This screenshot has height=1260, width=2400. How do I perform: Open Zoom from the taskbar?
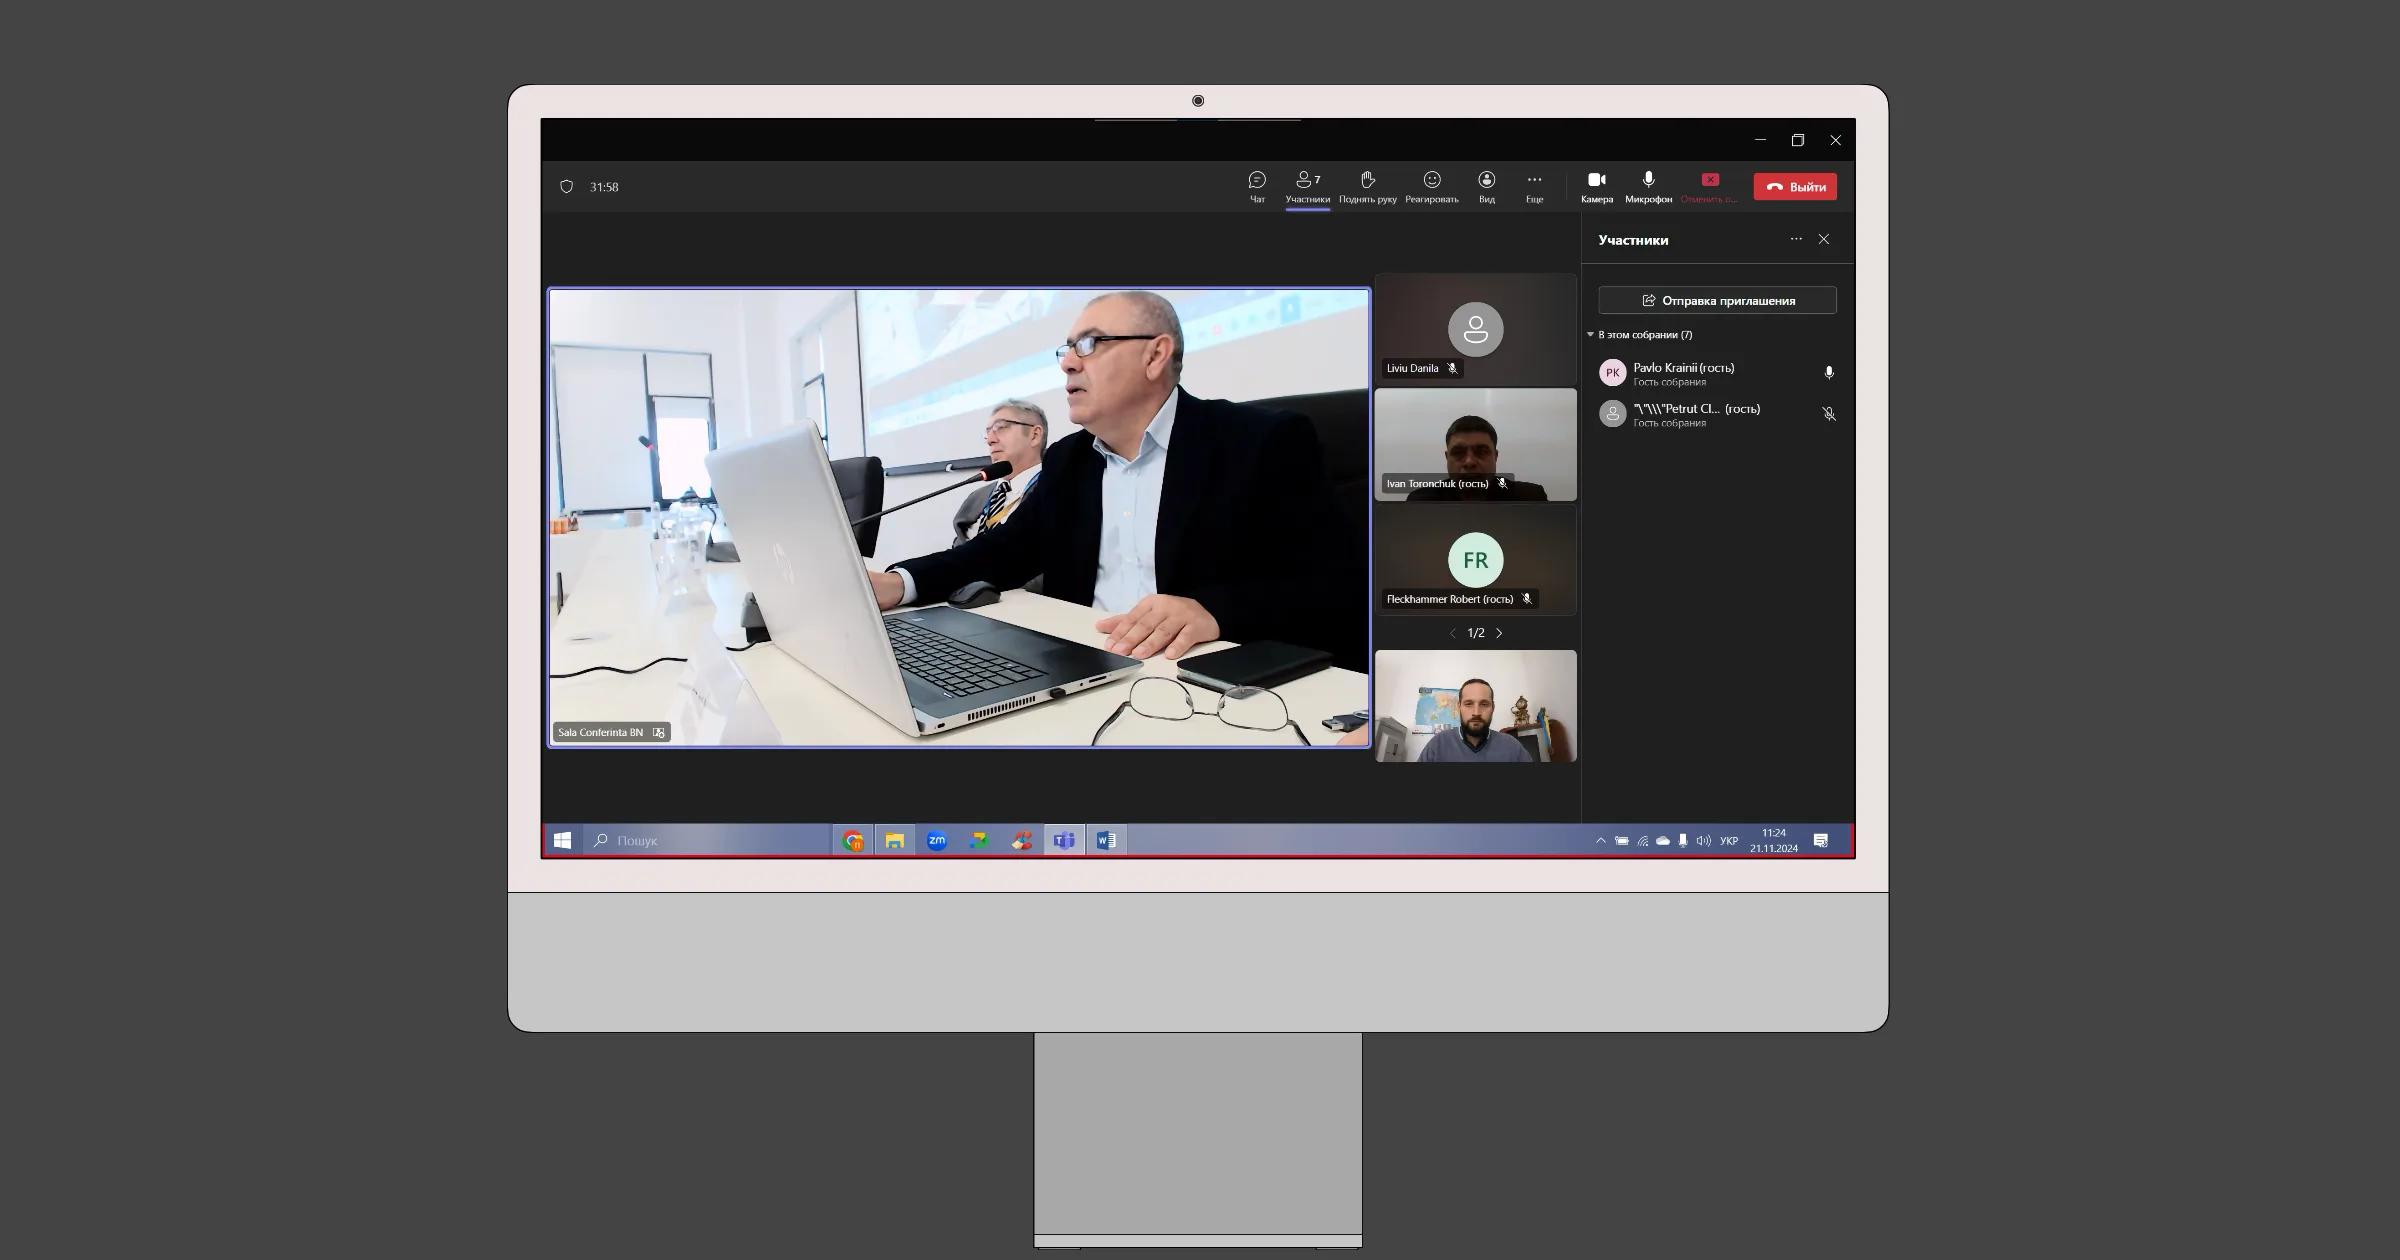pyautogui.click(x=936, y=841)
